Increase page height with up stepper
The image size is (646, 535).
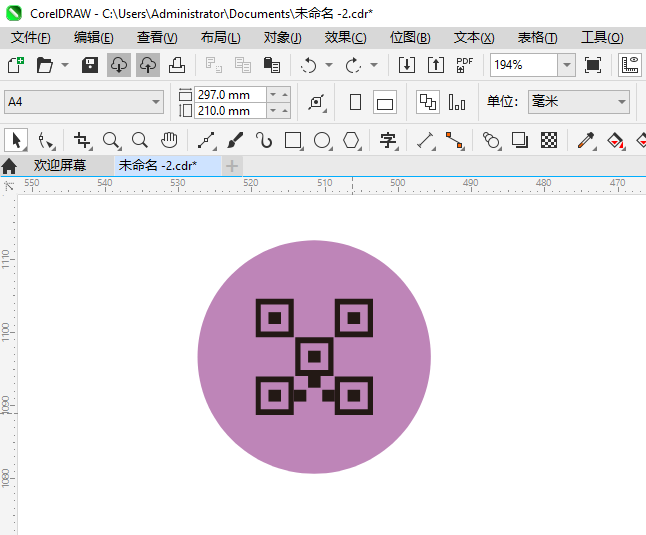[x=285, y=111]
